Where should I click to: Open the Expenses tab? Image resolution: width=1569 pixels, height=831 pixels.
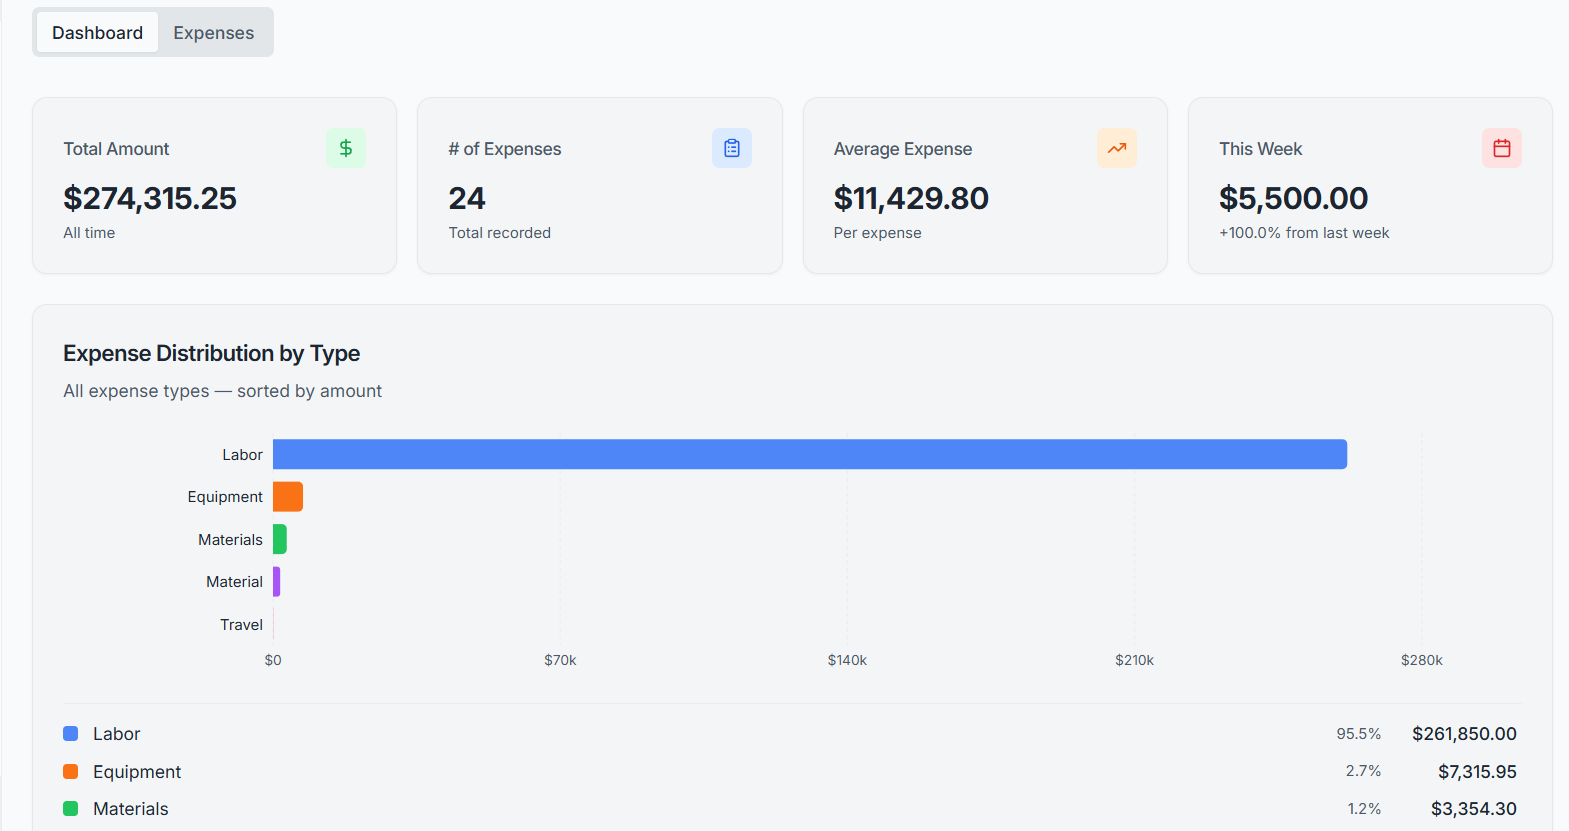click(x=214, y=33)
